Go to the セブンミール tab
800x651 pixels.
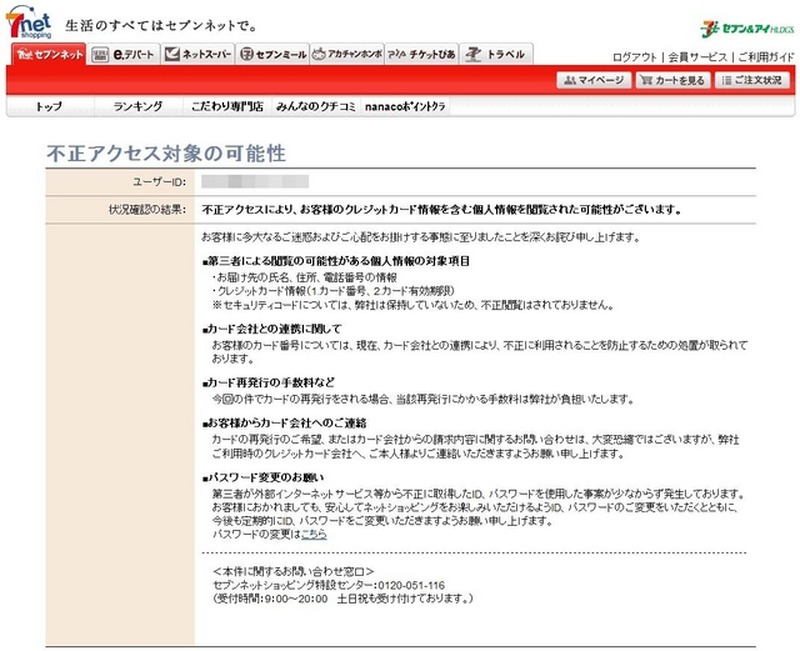point(273,54)
